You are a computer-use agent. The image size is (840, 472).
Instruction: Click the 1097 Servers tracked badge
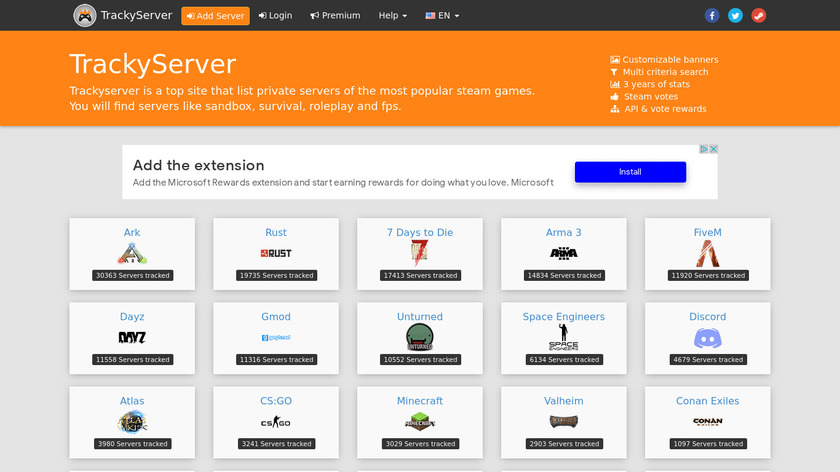click(x=708, y=444)
